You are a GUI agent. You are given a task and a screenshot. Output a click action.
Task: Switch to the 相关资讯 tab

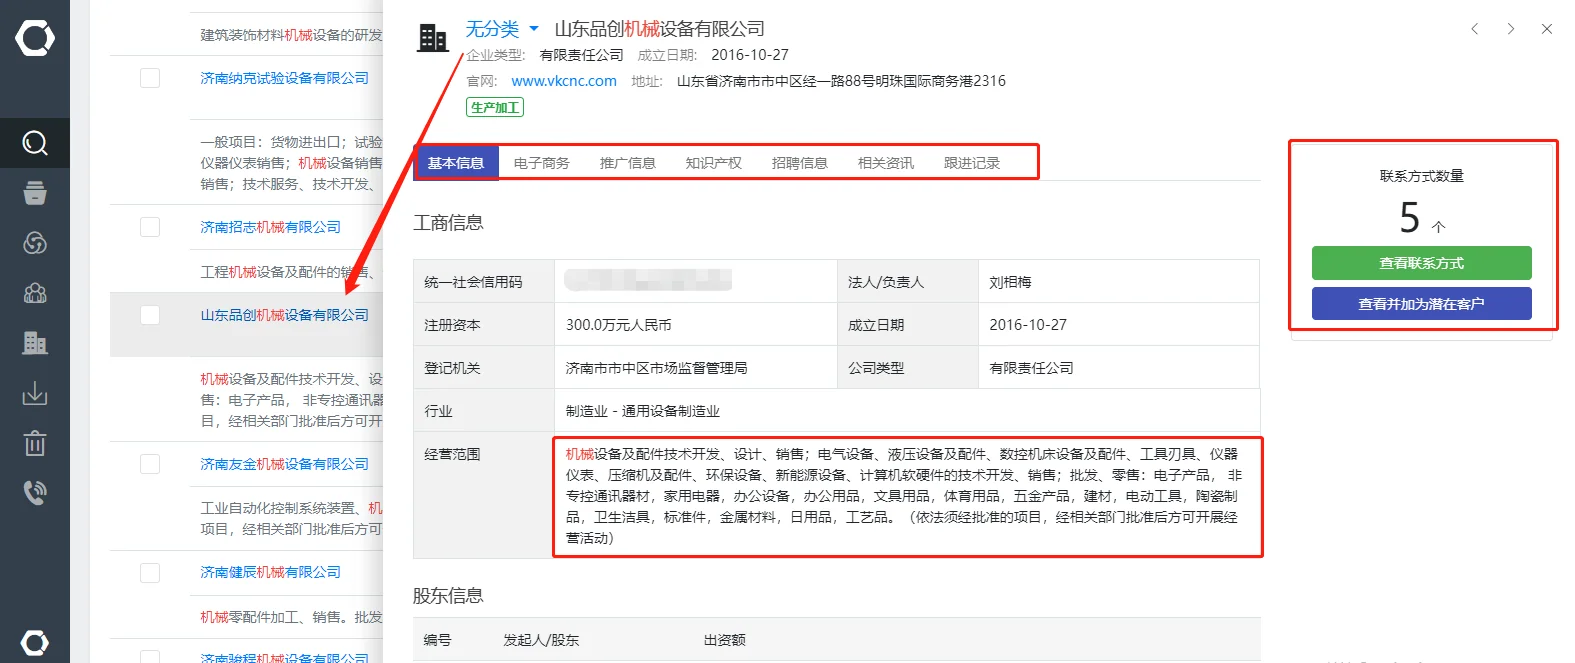886,163
